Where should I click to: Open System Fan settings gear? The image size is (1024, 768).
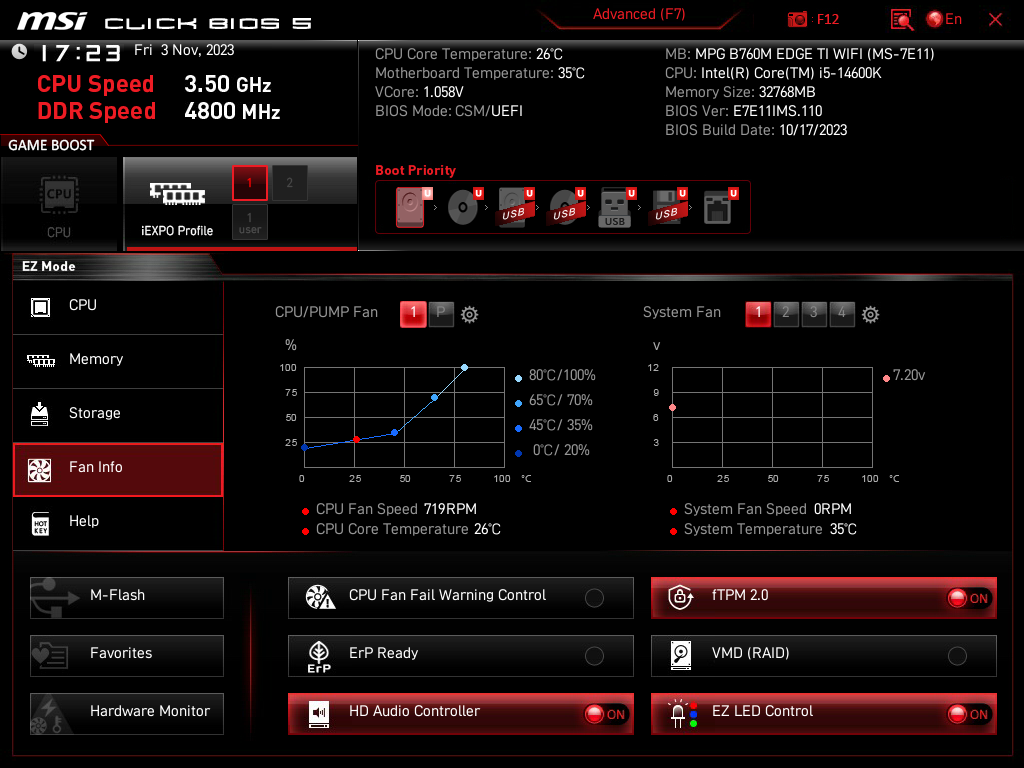[x=871, y=315]
